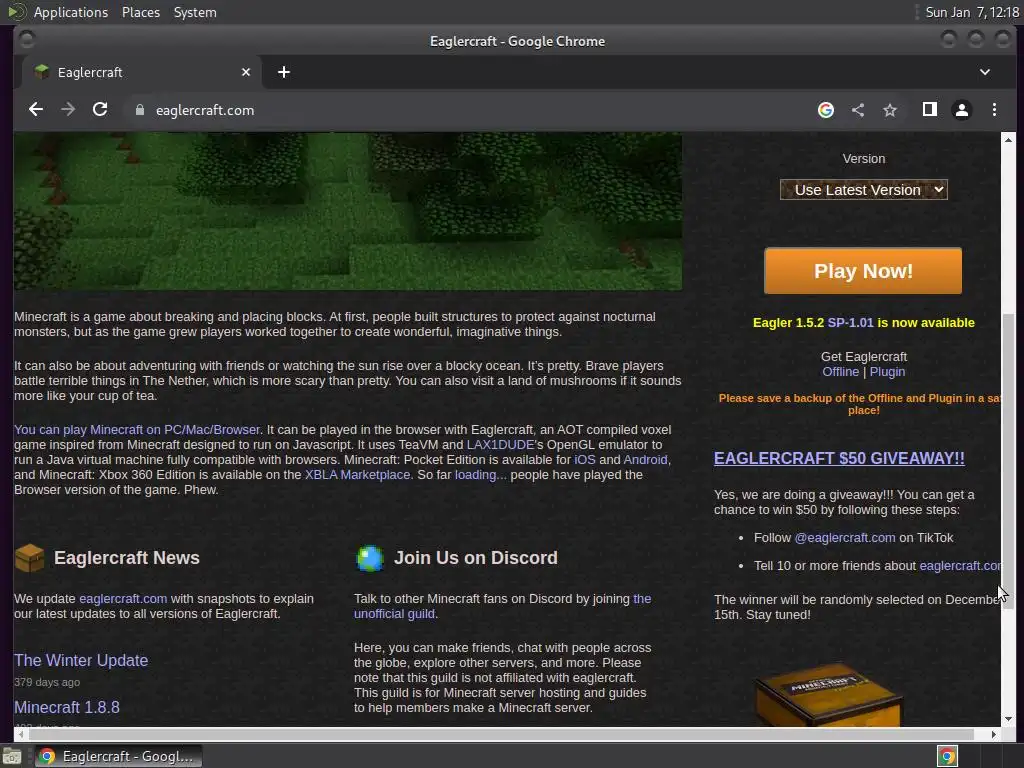This screenshot has height=768, width=1024.
Task: Click the vertical scrollbar thumb
Action: coord(1008,461)
